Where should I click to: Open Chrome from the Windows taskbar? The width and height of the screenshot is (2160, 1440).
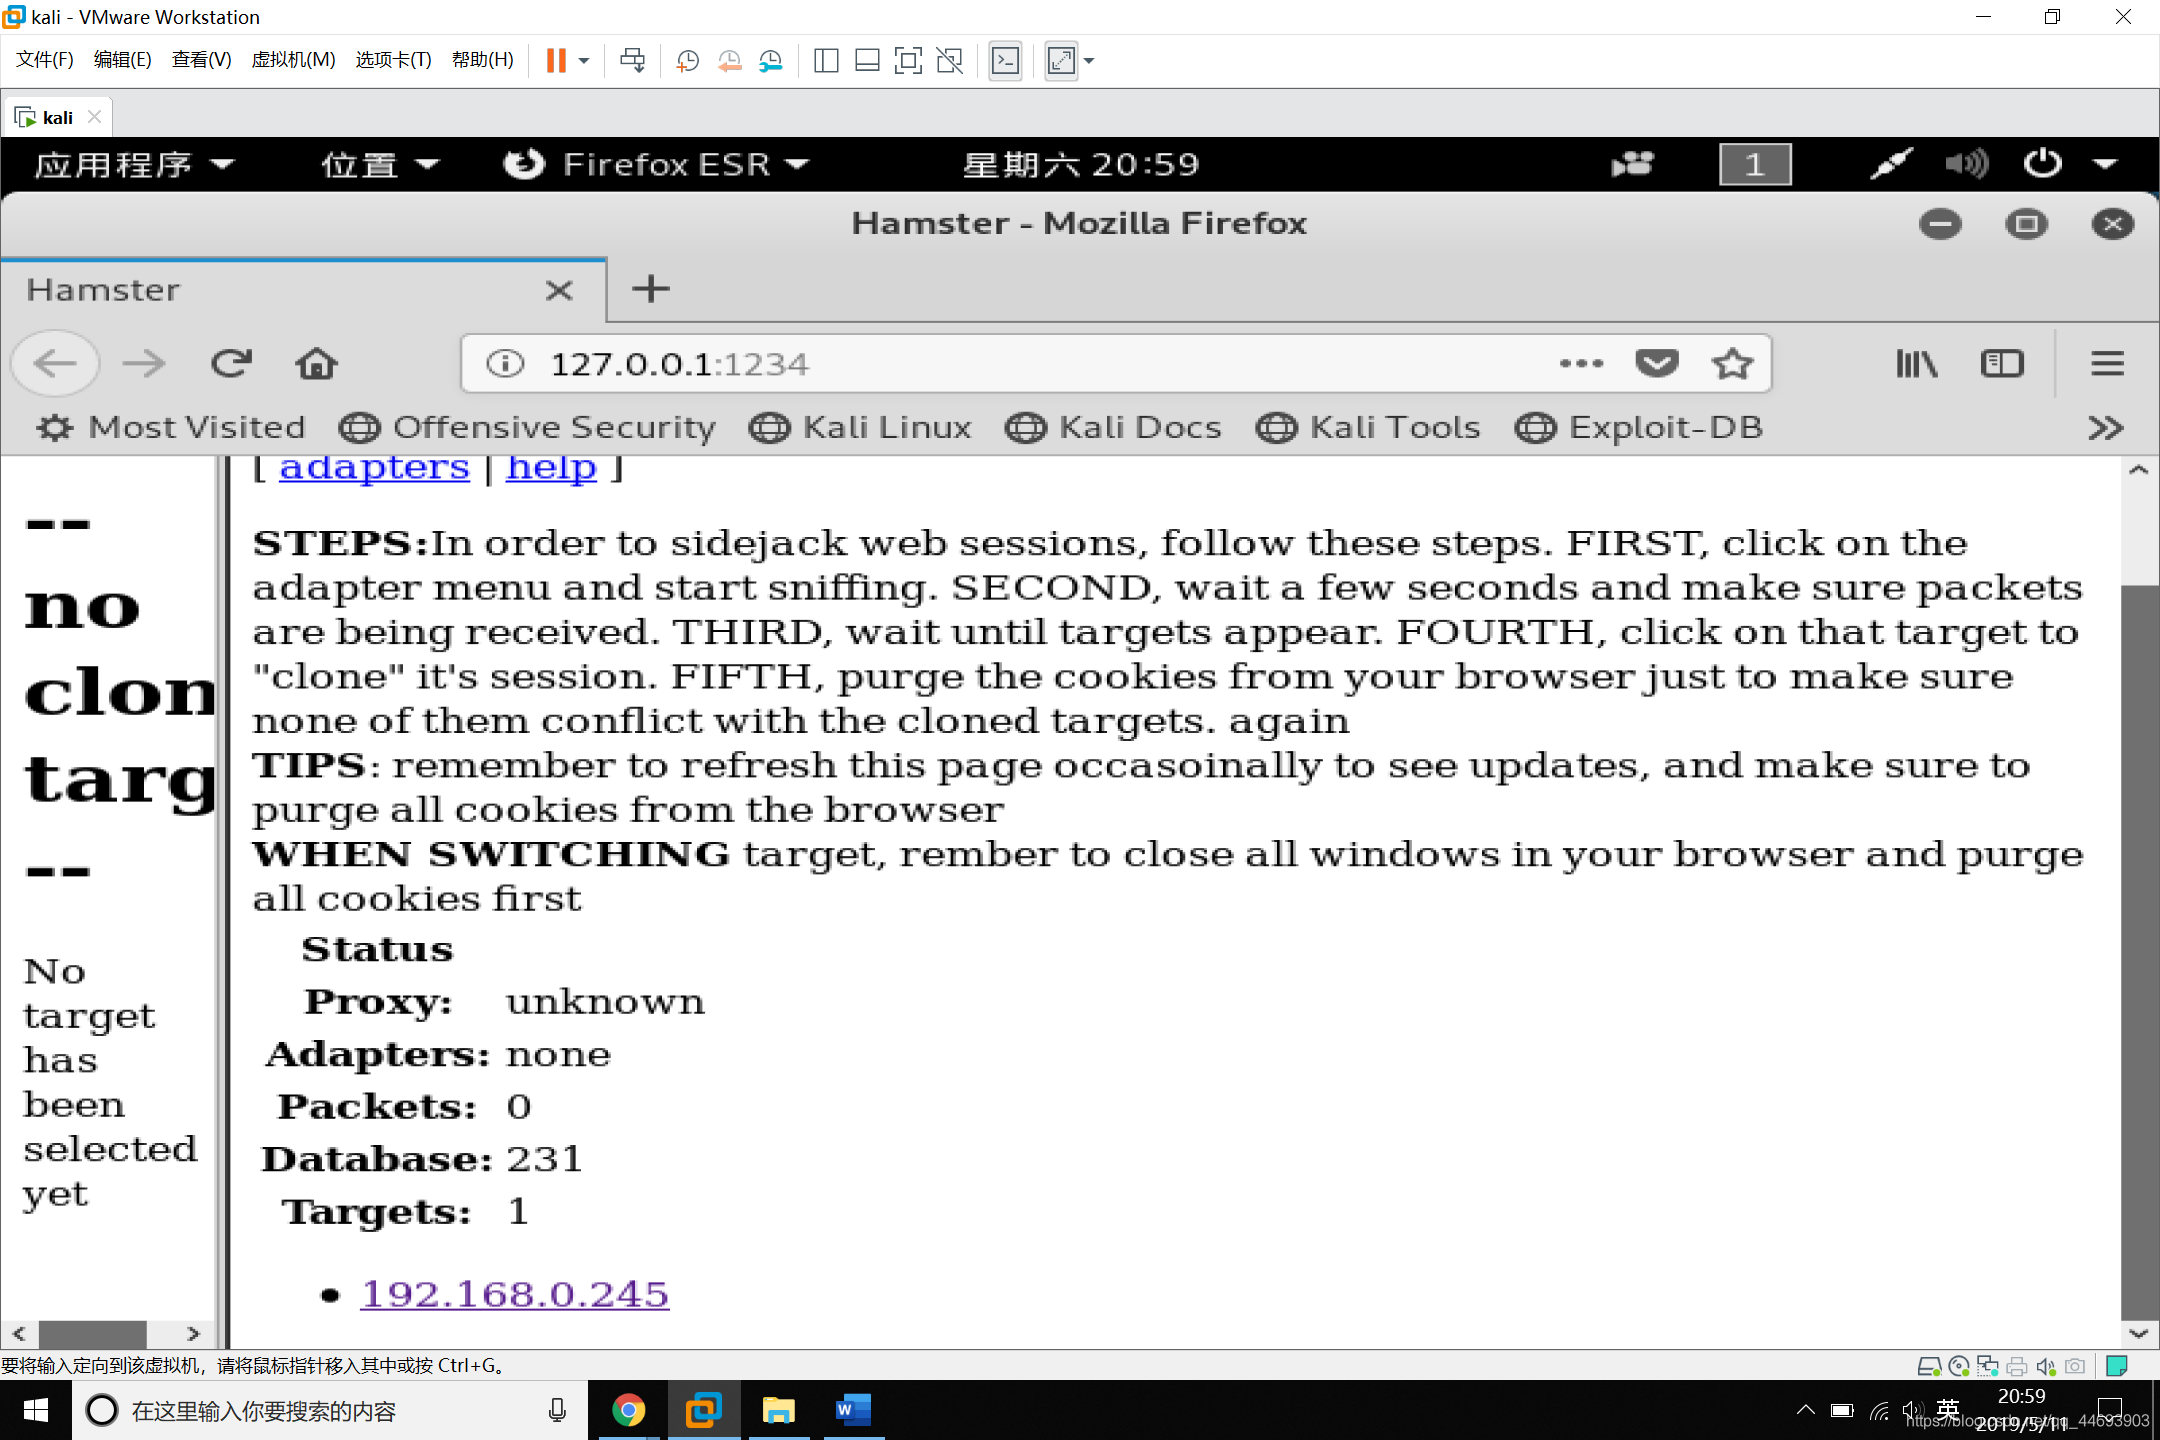[x=628, y=1411]
